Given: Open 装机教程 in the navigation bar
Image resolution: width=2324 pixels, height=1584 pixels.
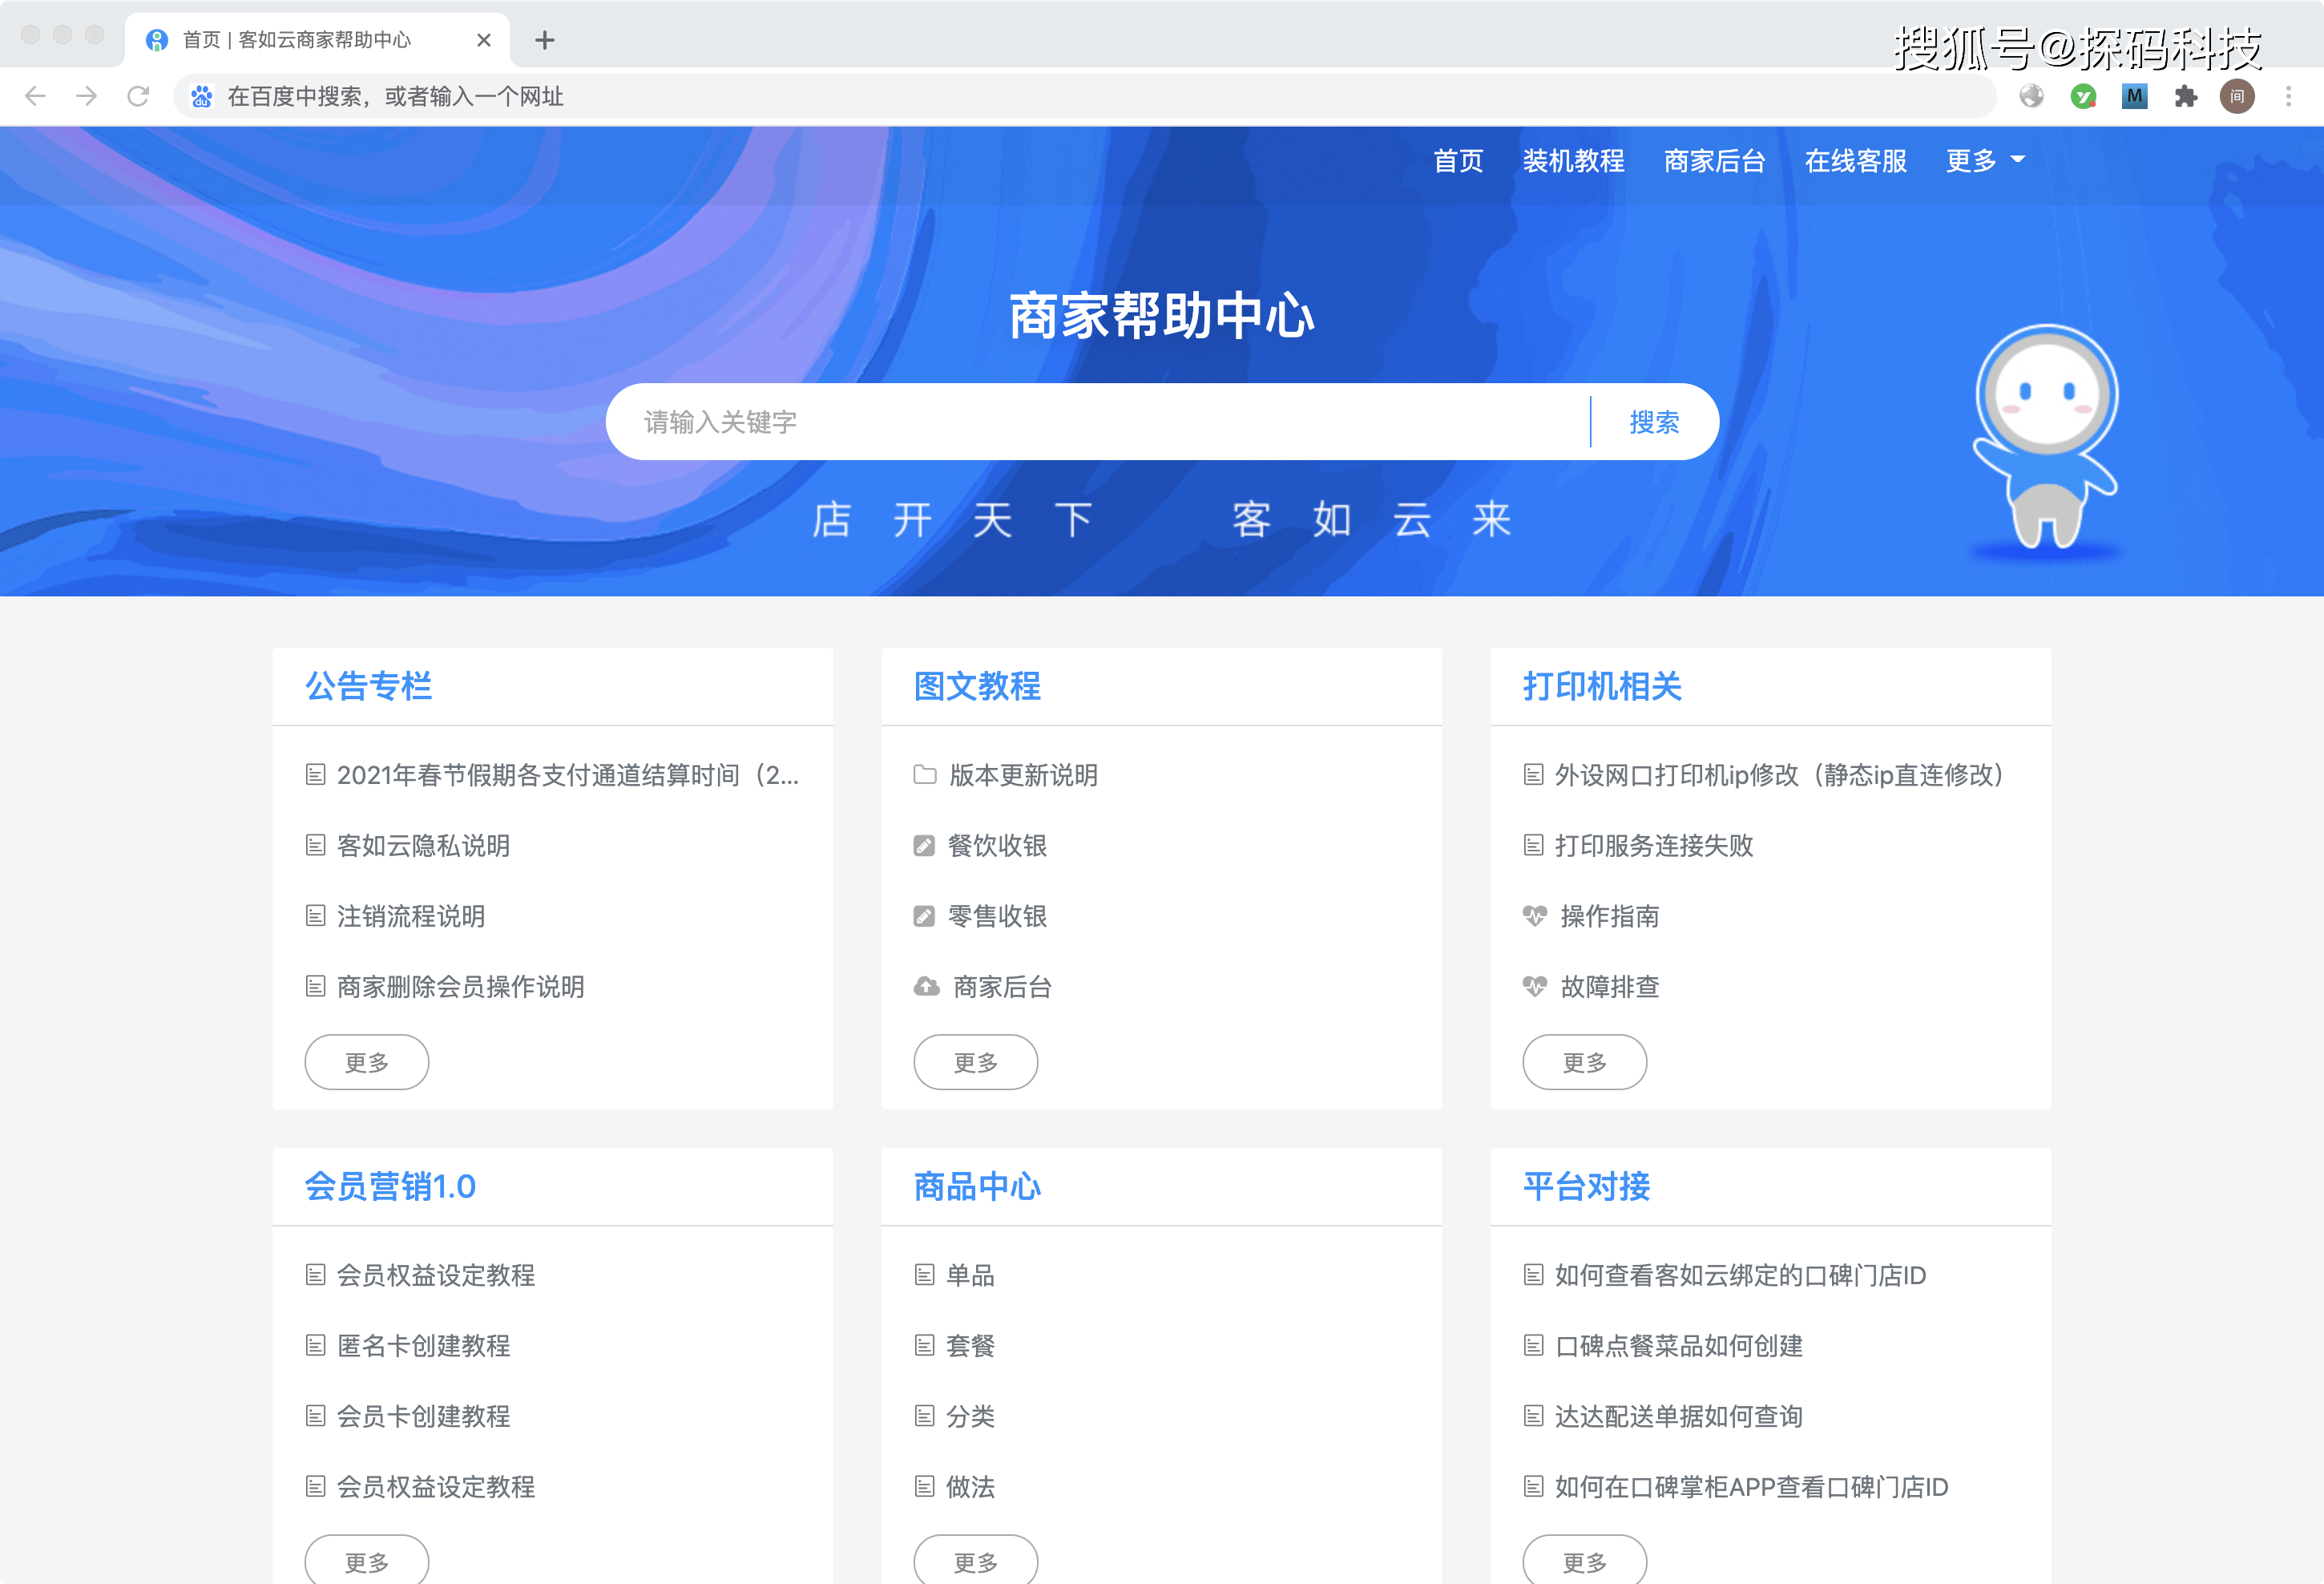Looking at the screenshot, I should tap(1573, 161).
